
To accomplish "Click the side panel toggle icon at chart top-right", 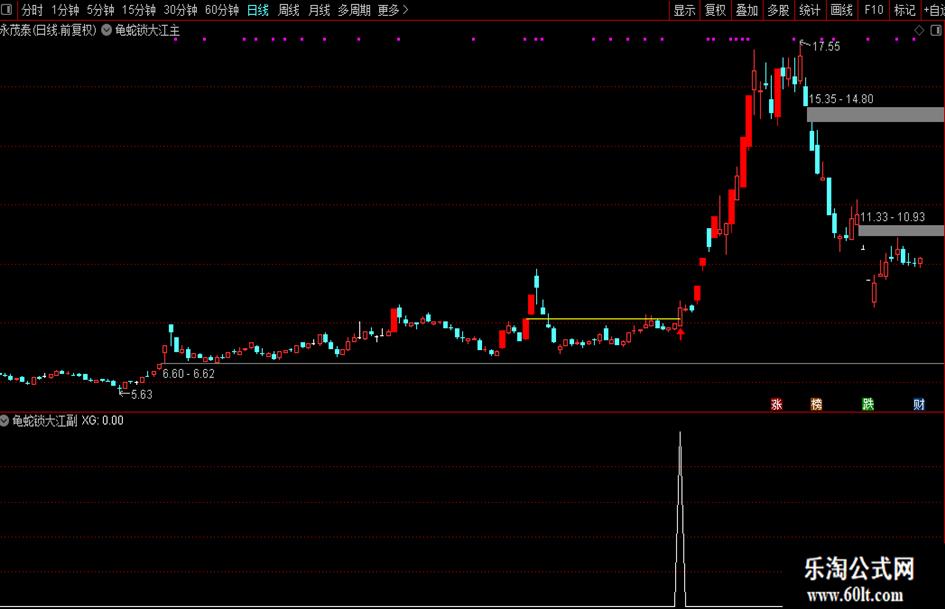I will point(937,30).
